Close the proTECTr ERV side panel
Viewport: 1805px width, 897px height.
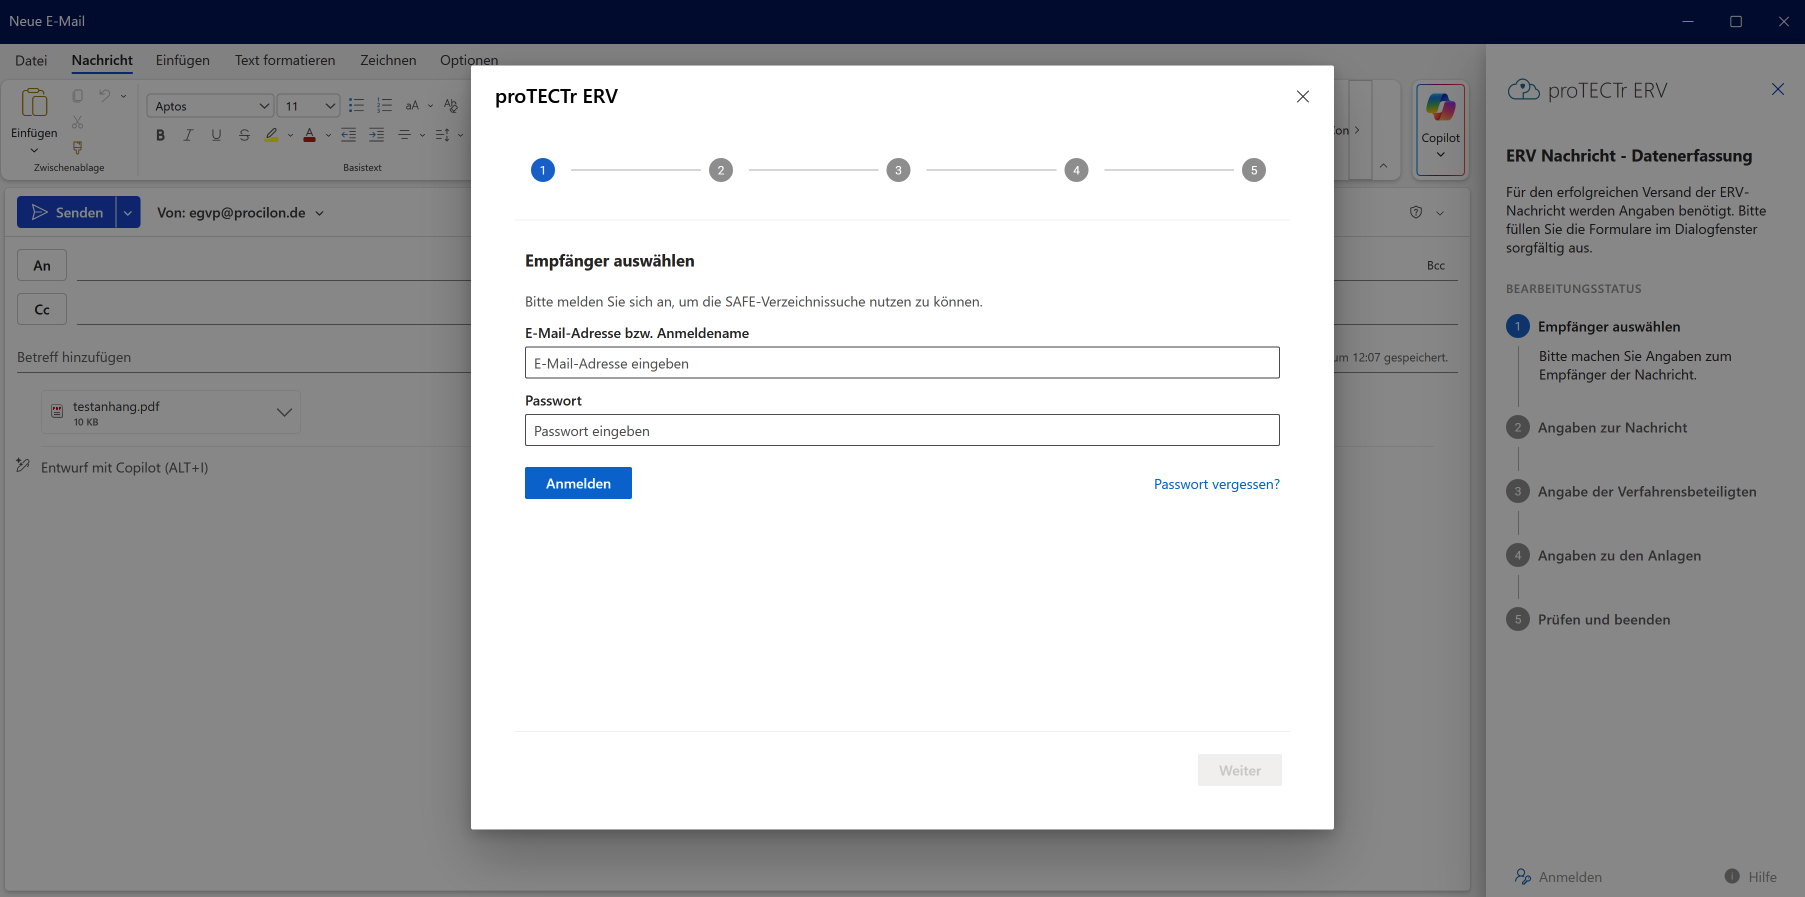click(1778, 89)
